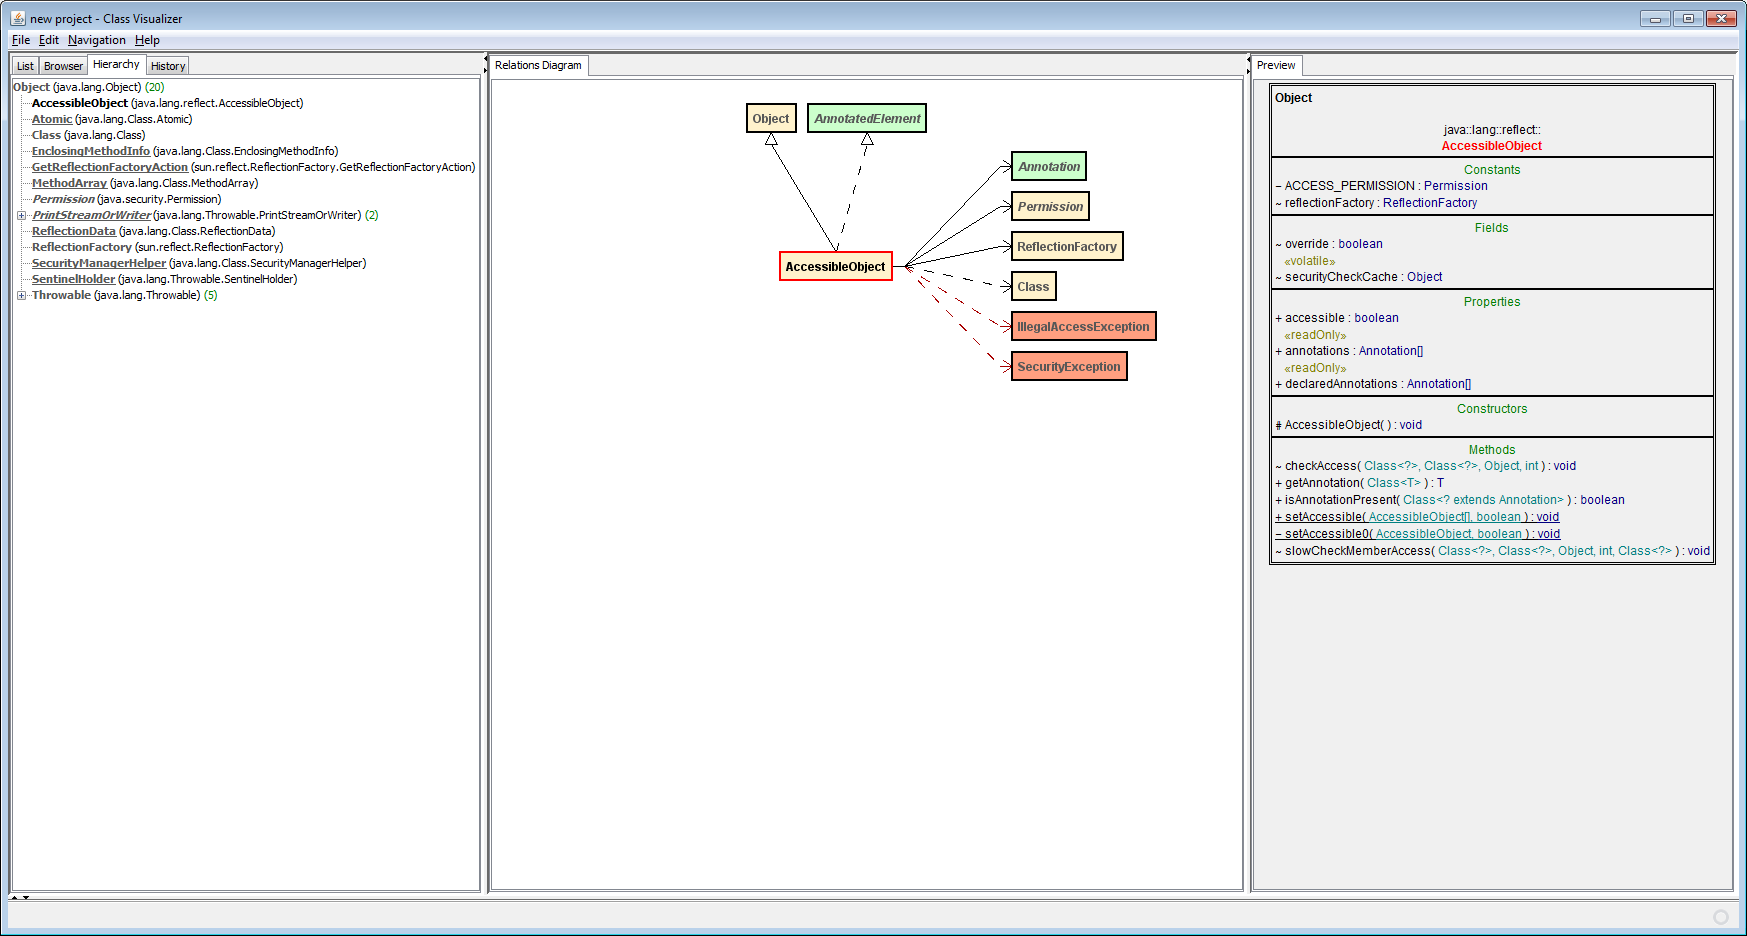This screenshot has height=936, width=1747.
Task: Click the SecurityException node in the diagram
Action: [1068, 366]
